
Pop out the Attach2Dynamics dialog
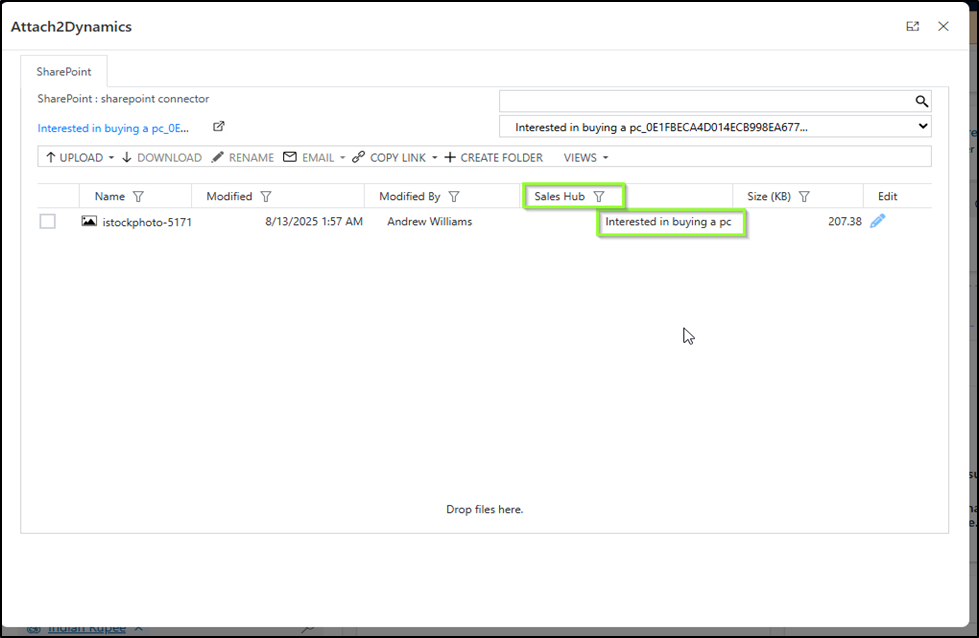pyautogui.click(x=912, y=27)
